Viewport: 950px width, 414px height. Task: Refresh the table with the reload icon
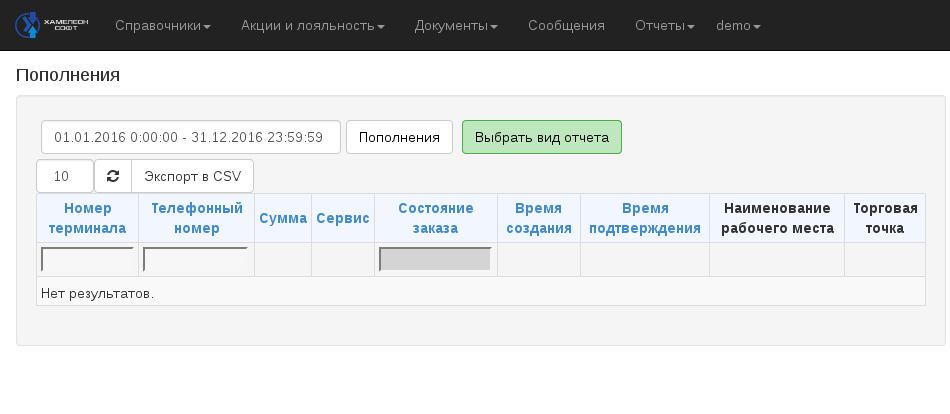113,176
